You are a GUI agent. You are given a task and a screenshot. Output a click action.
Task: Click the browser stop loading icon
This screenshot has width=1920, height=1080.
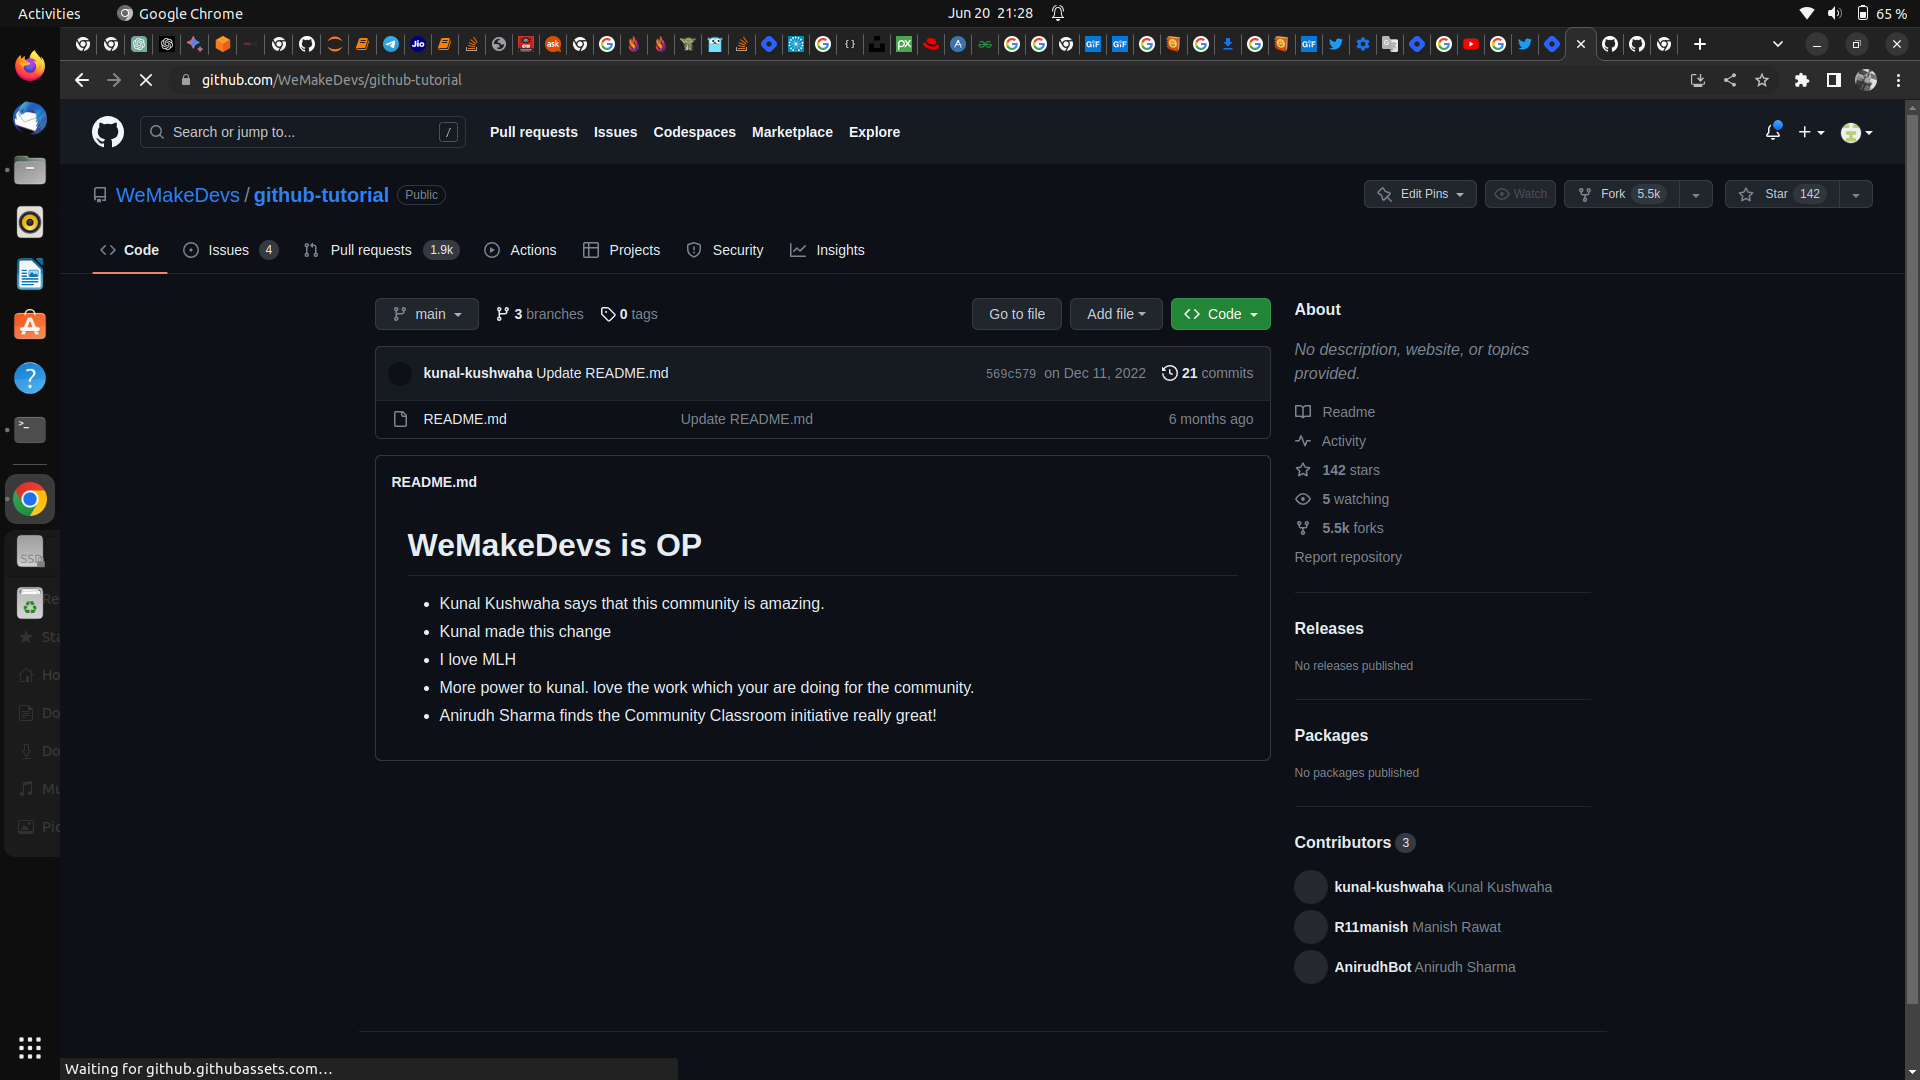pyautogui.click(x=146, y=80)
